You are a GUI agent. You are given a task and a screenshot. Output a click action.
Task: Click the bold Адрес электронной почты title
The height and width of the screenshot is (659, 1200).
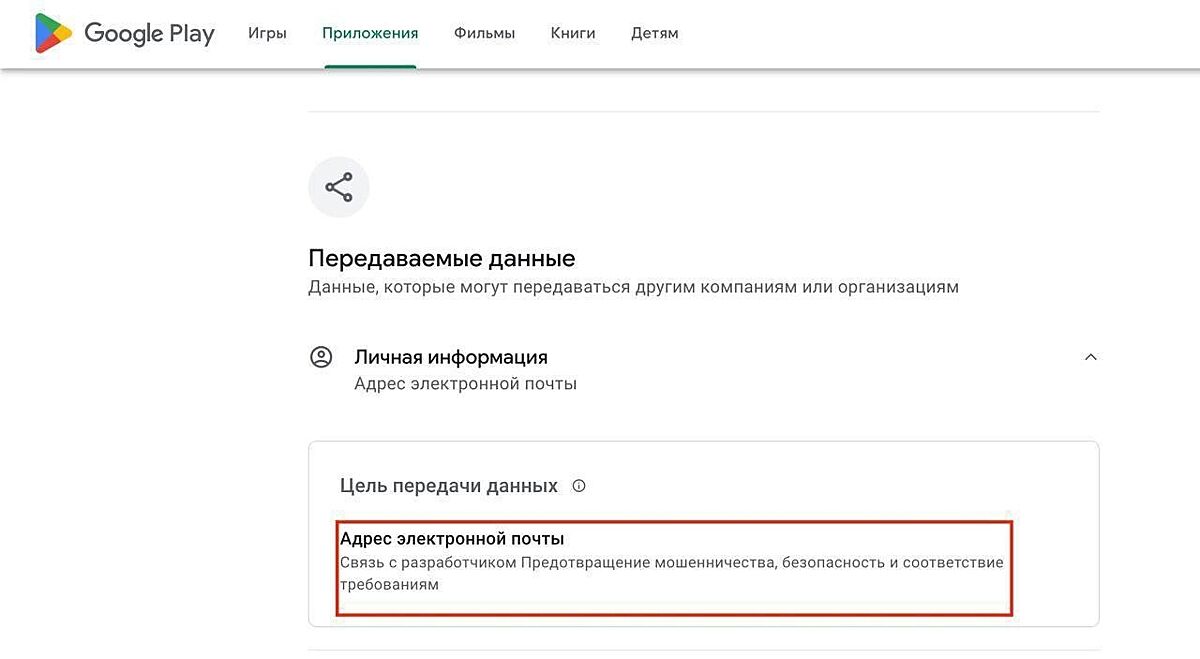452,539
